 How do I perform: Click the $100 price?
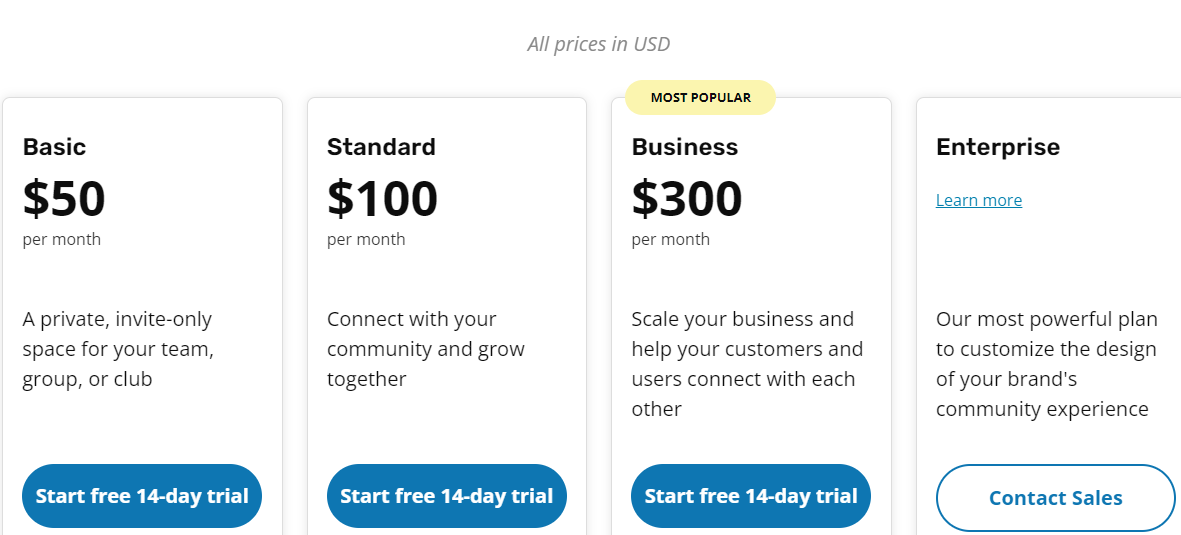click(x=383, y=198)
